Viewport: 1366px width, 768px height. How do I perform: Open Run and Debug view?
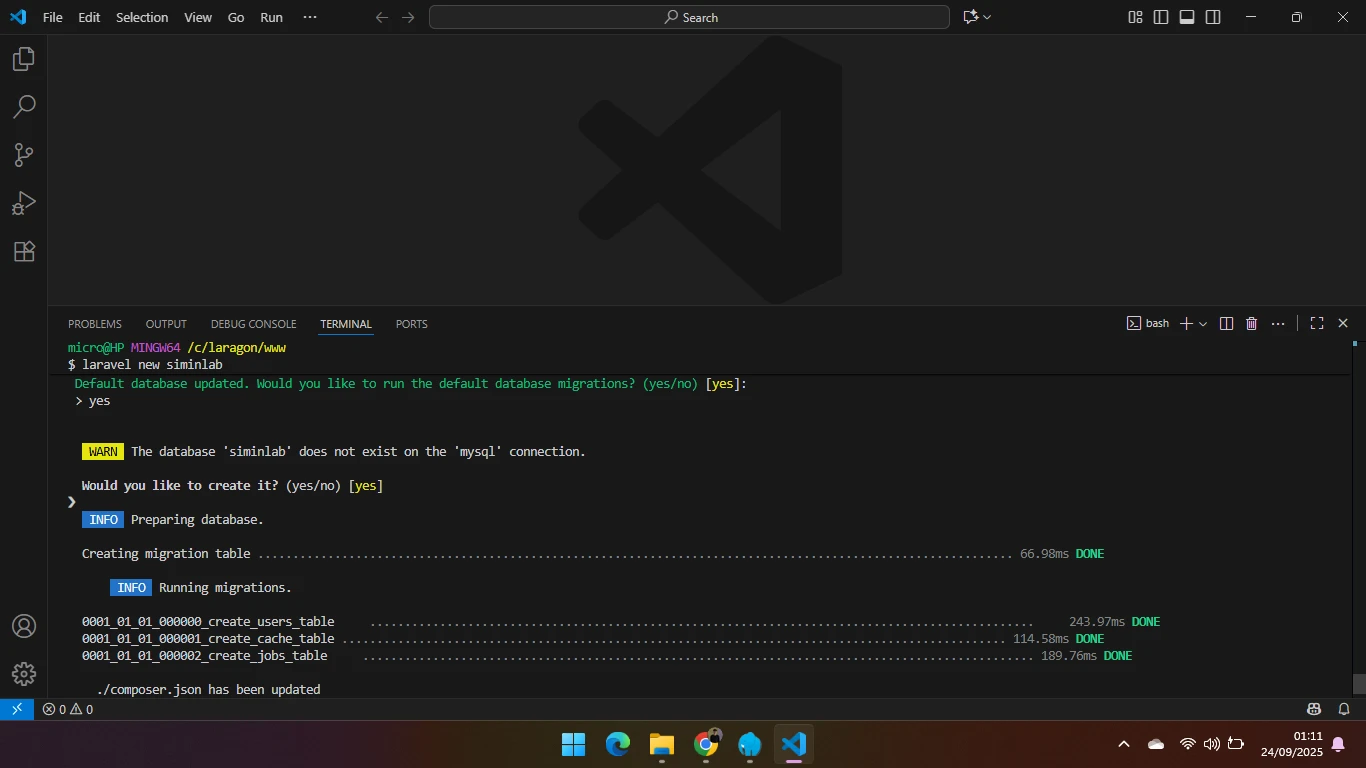(24, 203)
